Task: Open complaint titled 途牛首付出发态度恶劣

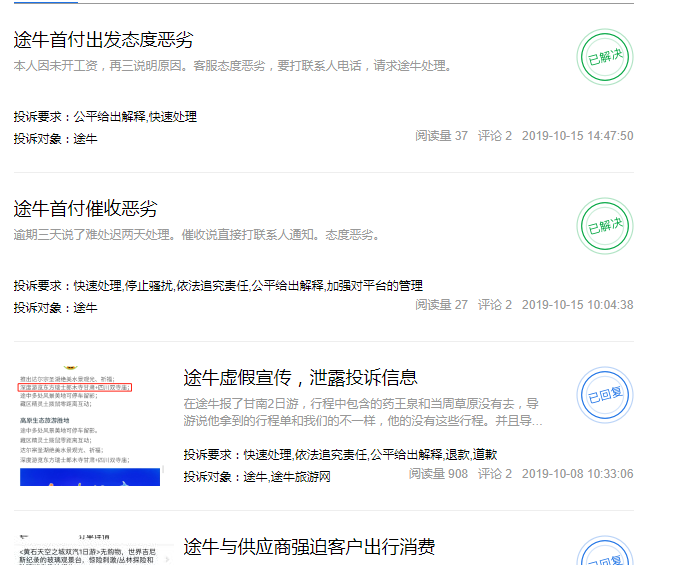Action: click(103, 40)
